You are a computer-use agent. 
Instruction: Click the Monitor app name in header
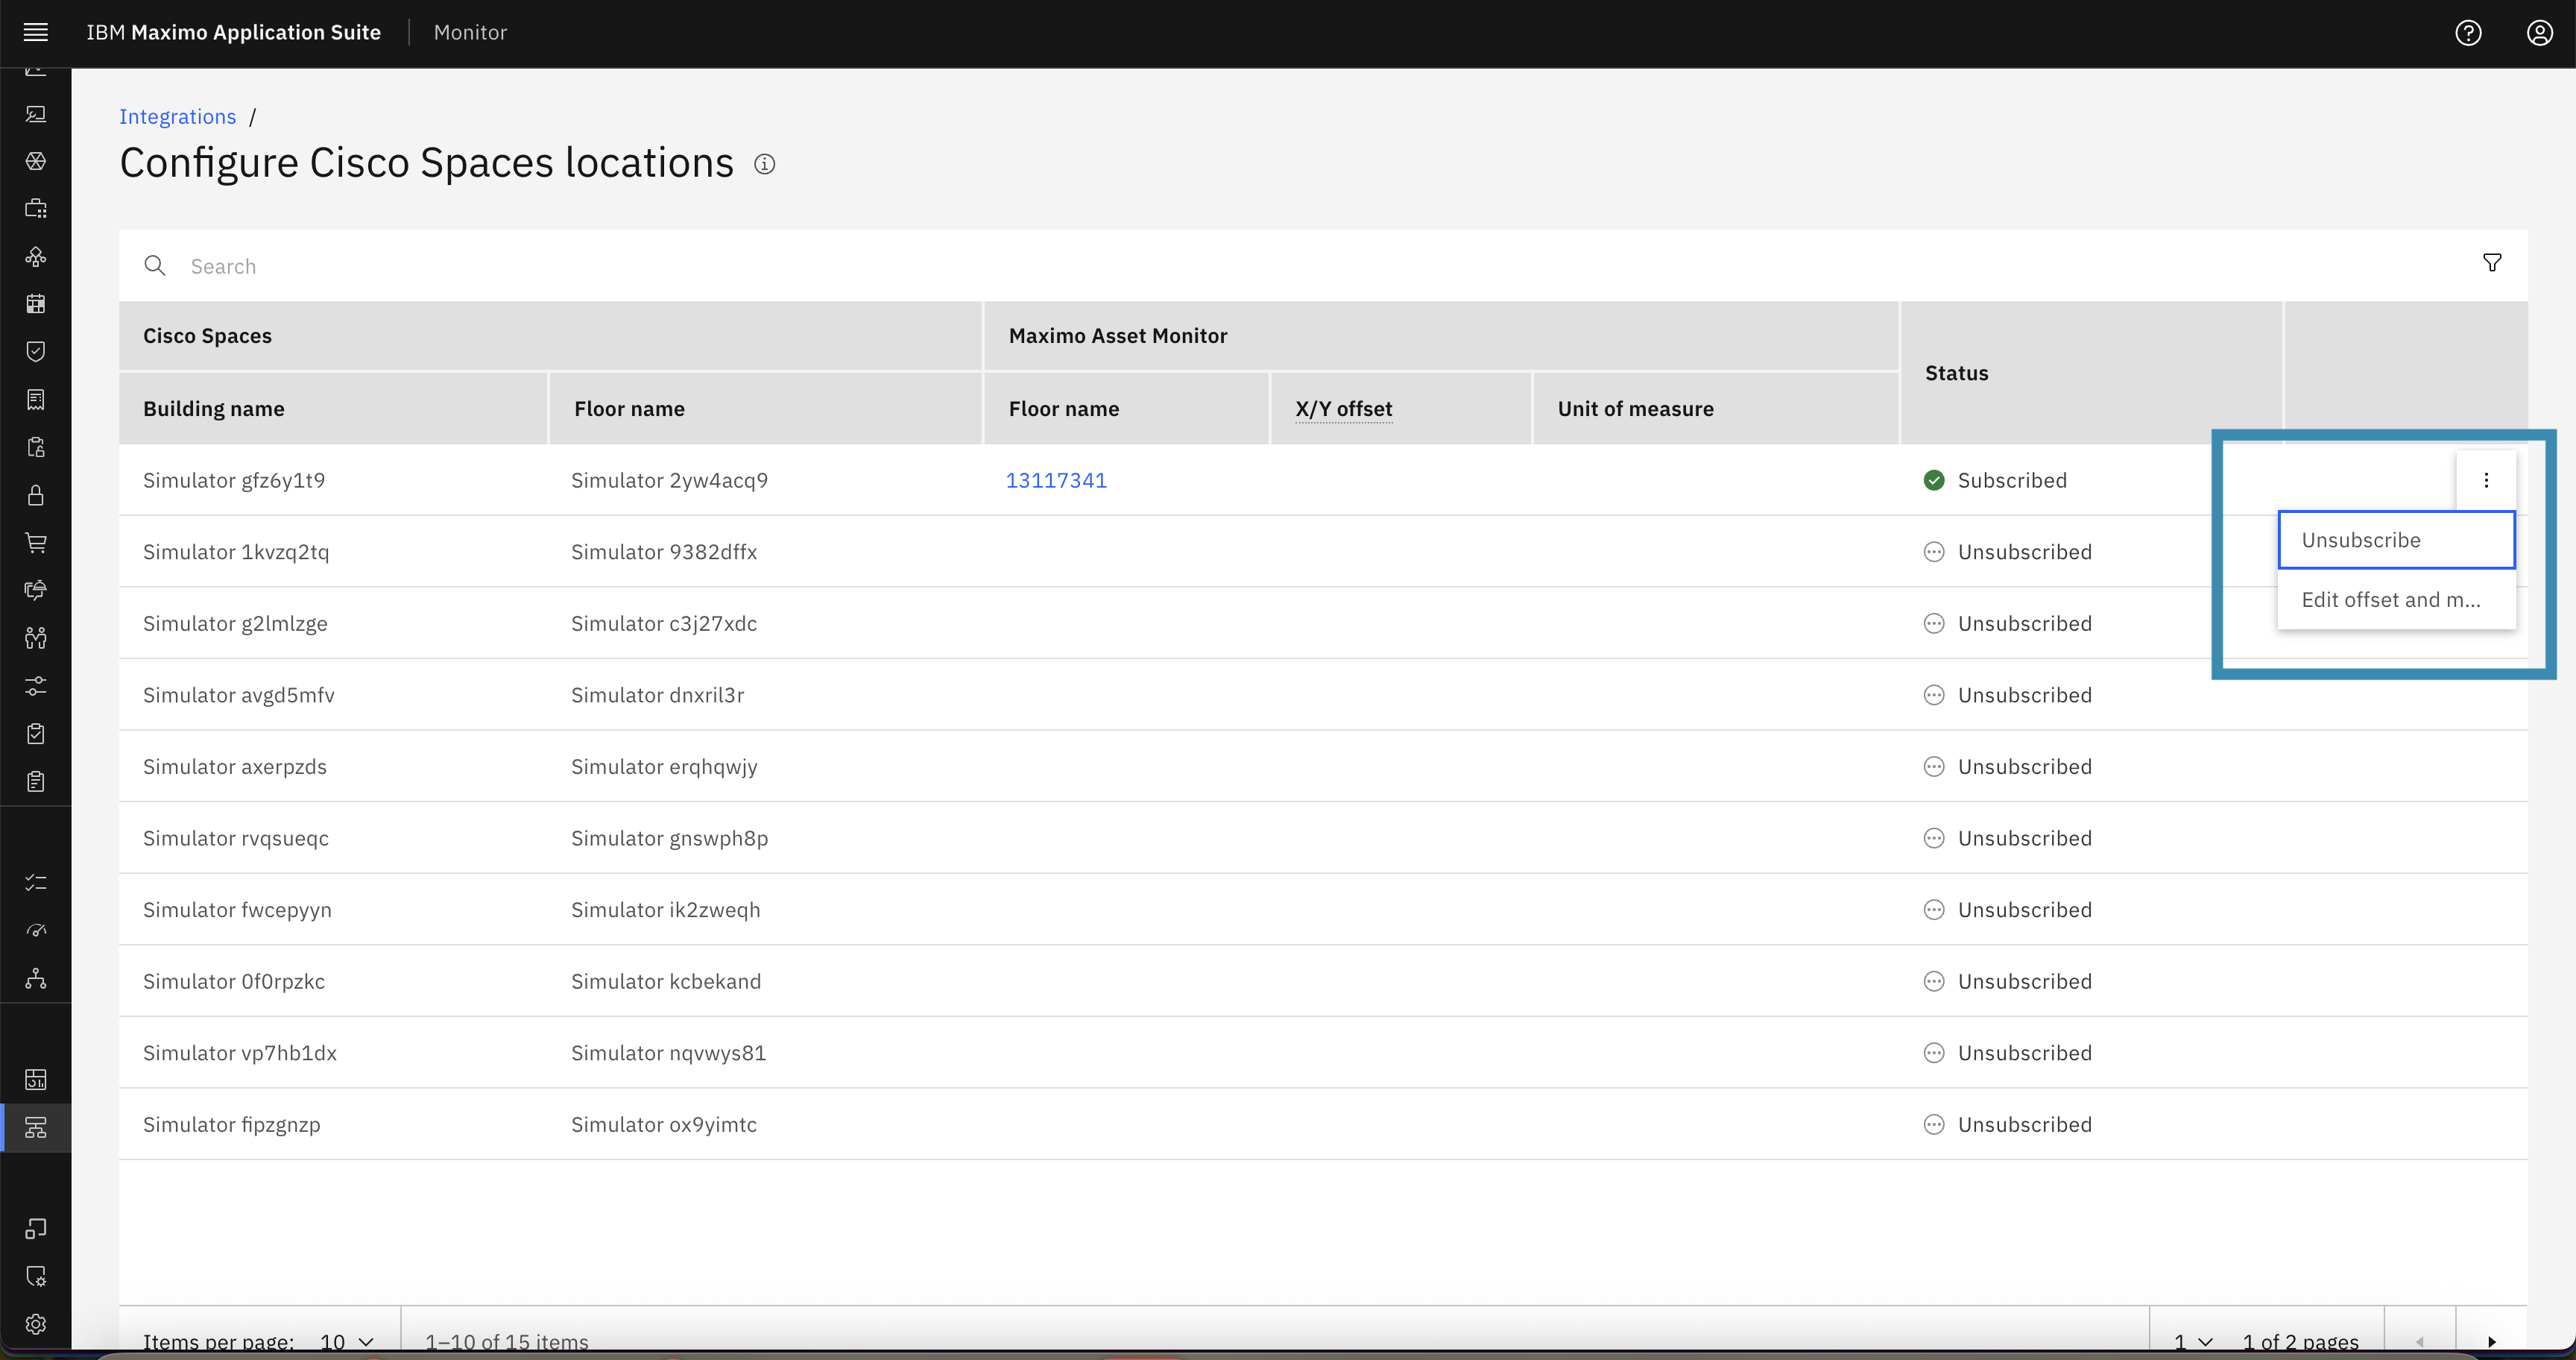[x=470, y=32]
